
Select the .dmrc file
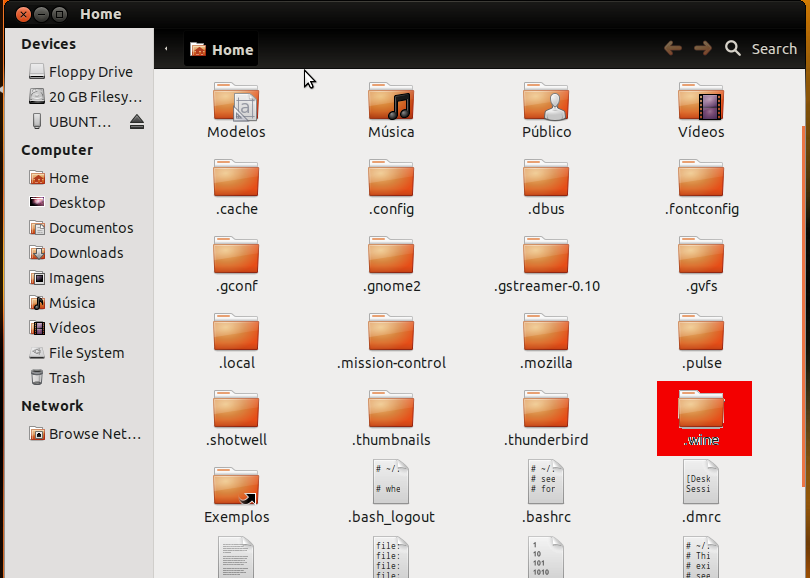click(701, 492)
